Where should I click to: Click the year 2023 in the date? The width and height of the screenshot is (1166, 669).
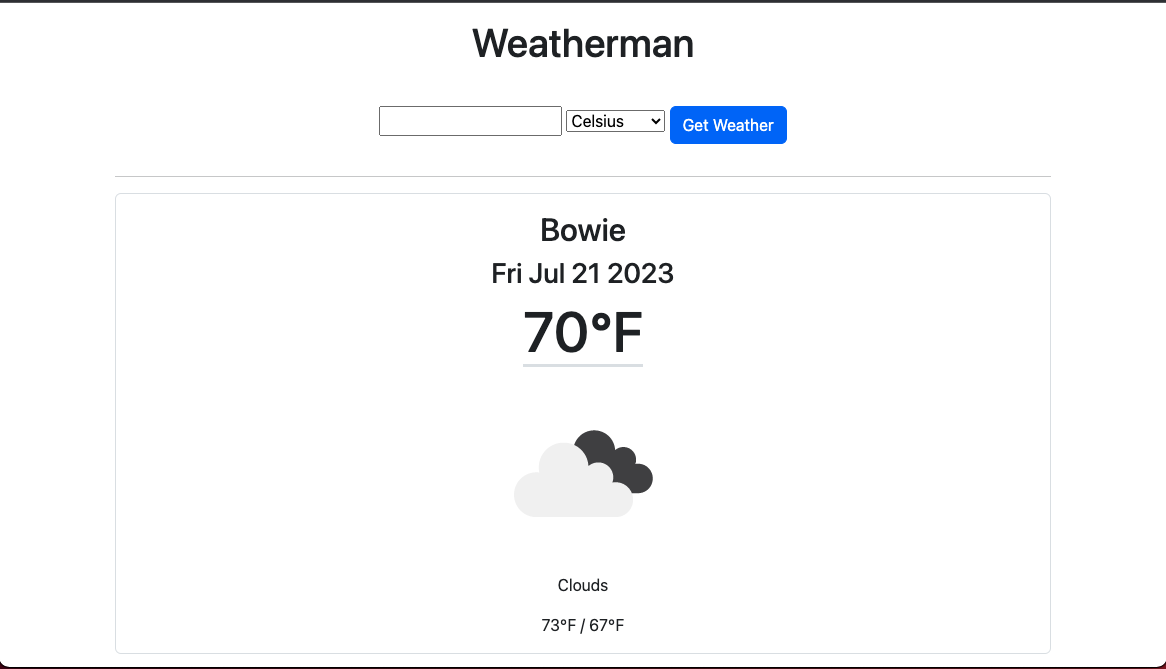[640, 274]
